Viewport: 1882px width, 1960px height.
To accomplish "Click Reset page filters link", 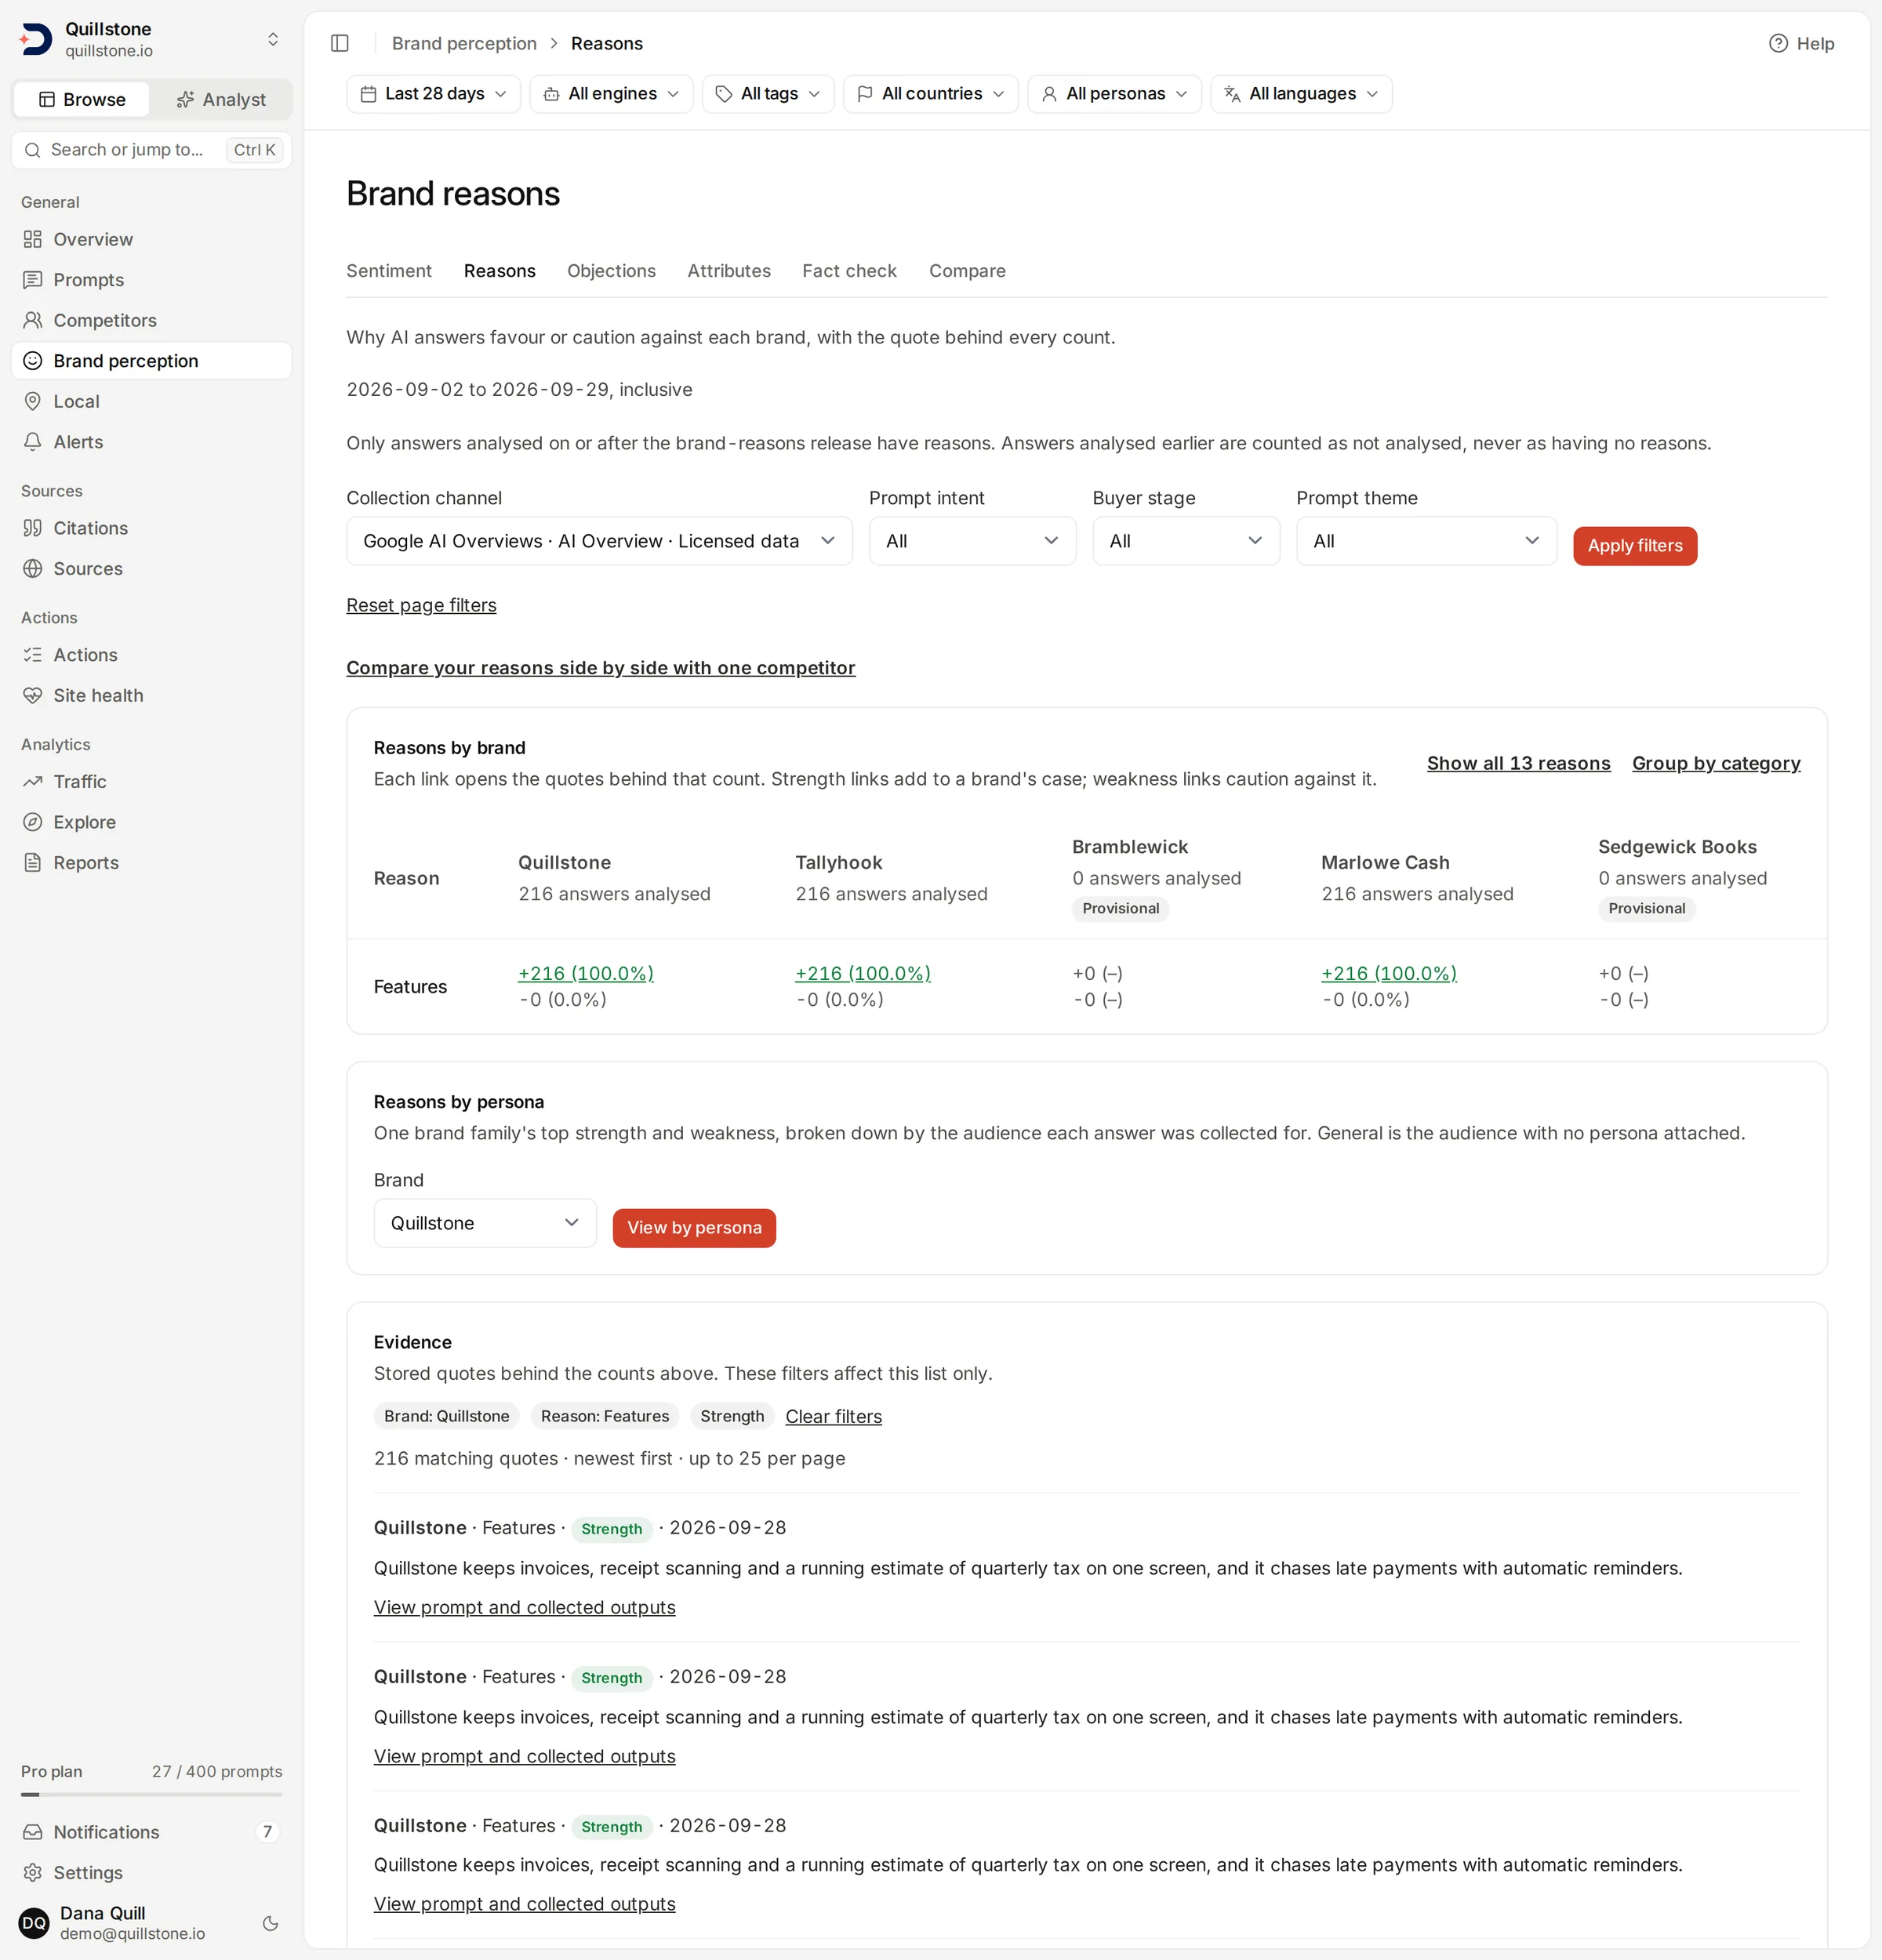I will point(421,605).
